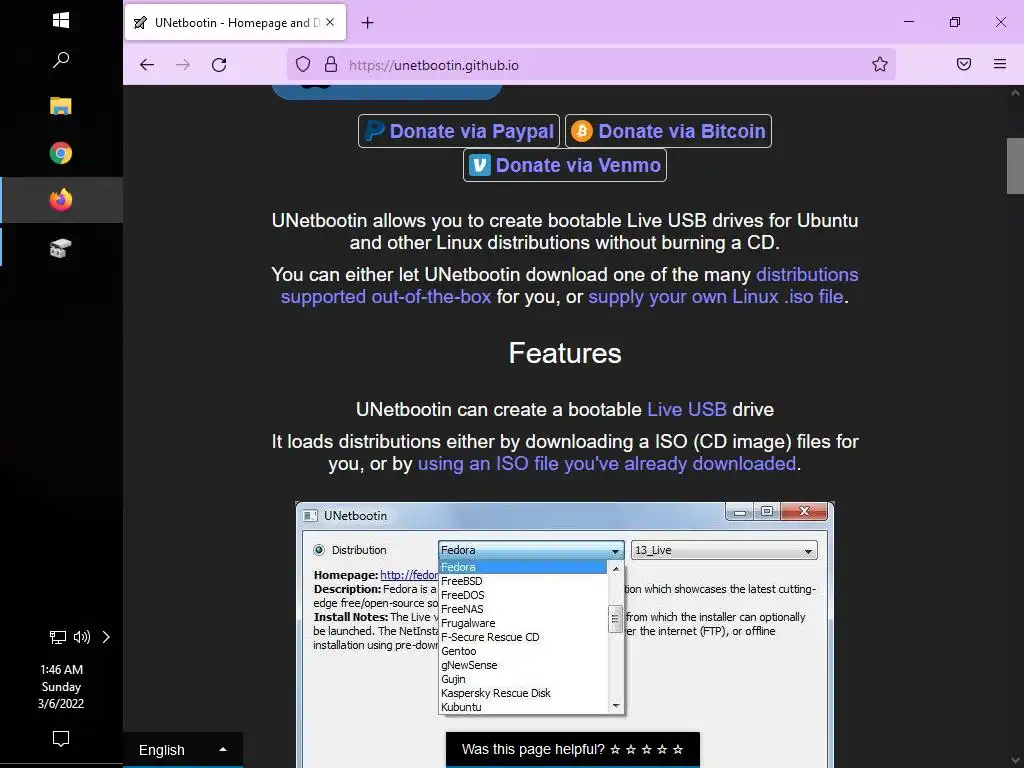Click the Venmo logo icon

479,165
